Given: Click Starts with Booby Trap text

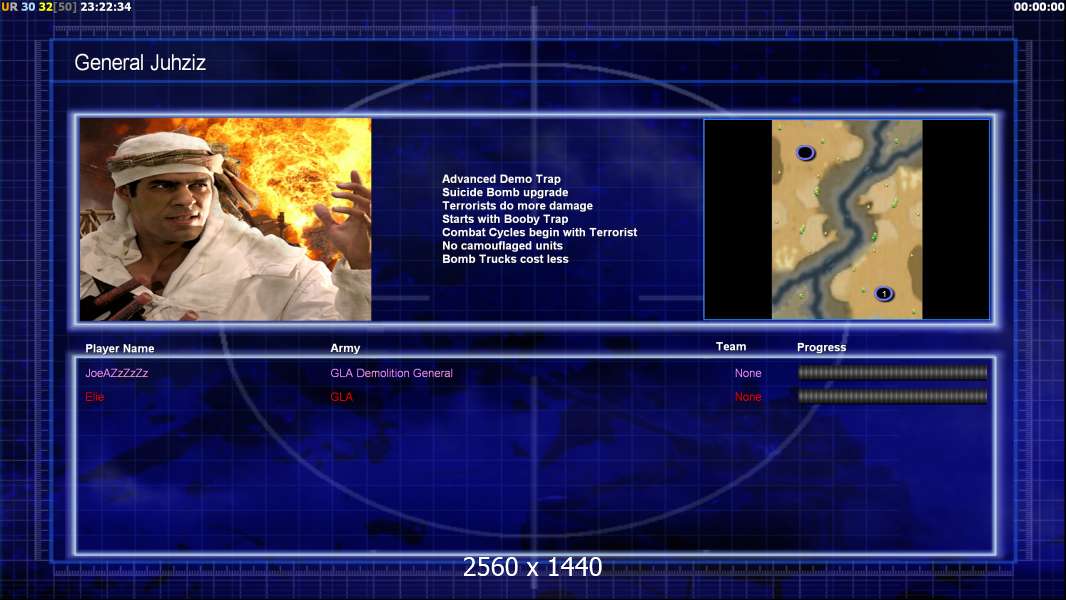Looking at the screenshot, I should coord(505,219).
